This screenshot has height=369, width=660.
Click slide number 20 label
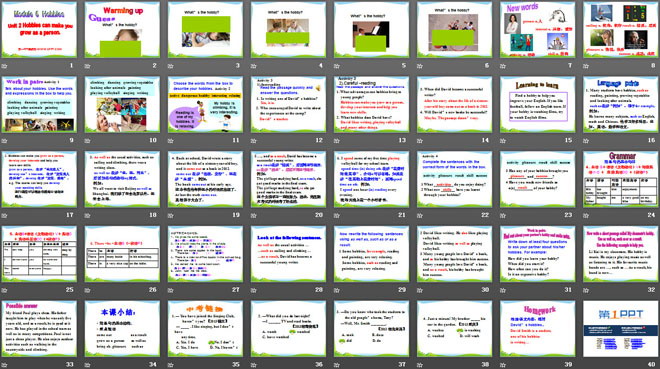point(319,215)
